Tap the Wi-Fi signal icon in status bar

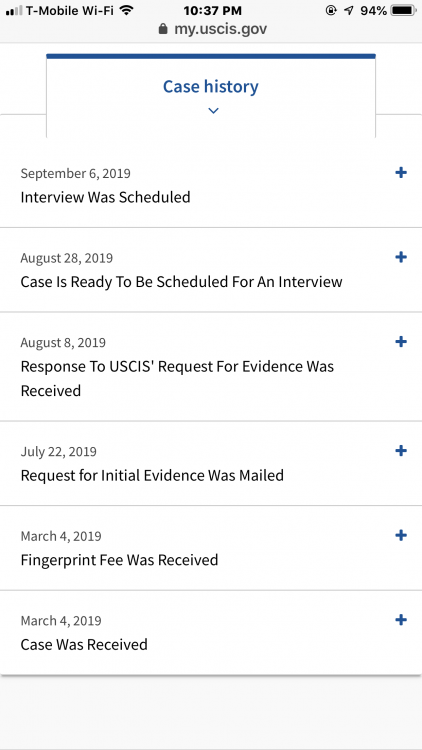[x=126, y=10]
